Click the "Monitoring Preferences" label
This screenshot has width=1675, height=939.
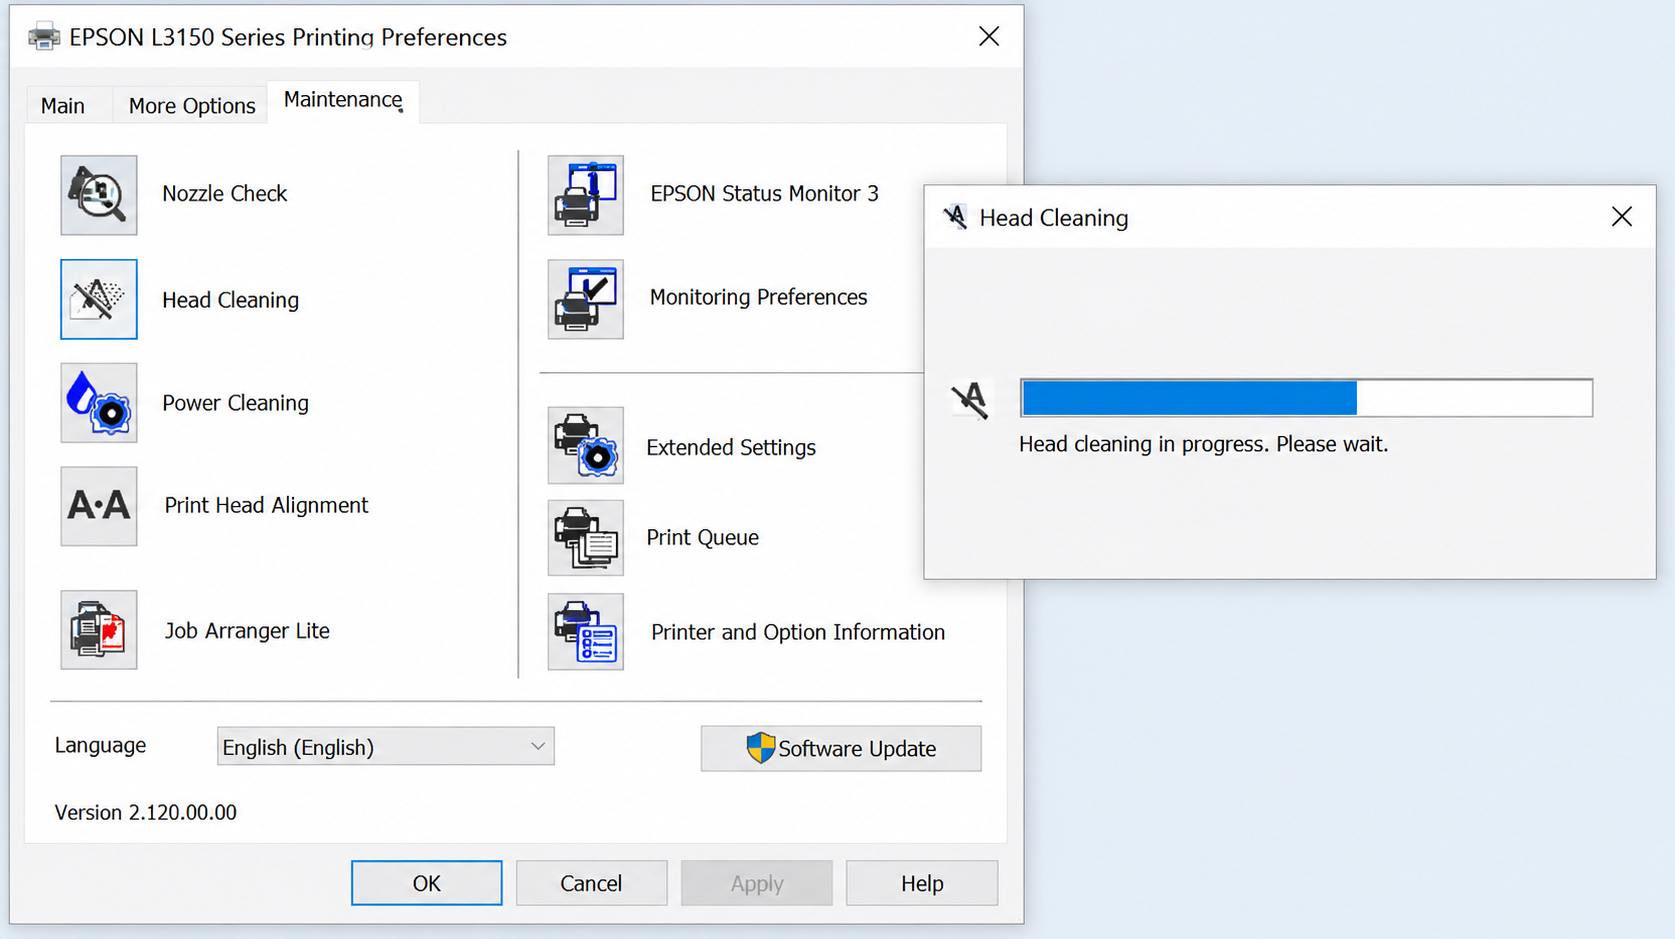click(x=759, y=297)
